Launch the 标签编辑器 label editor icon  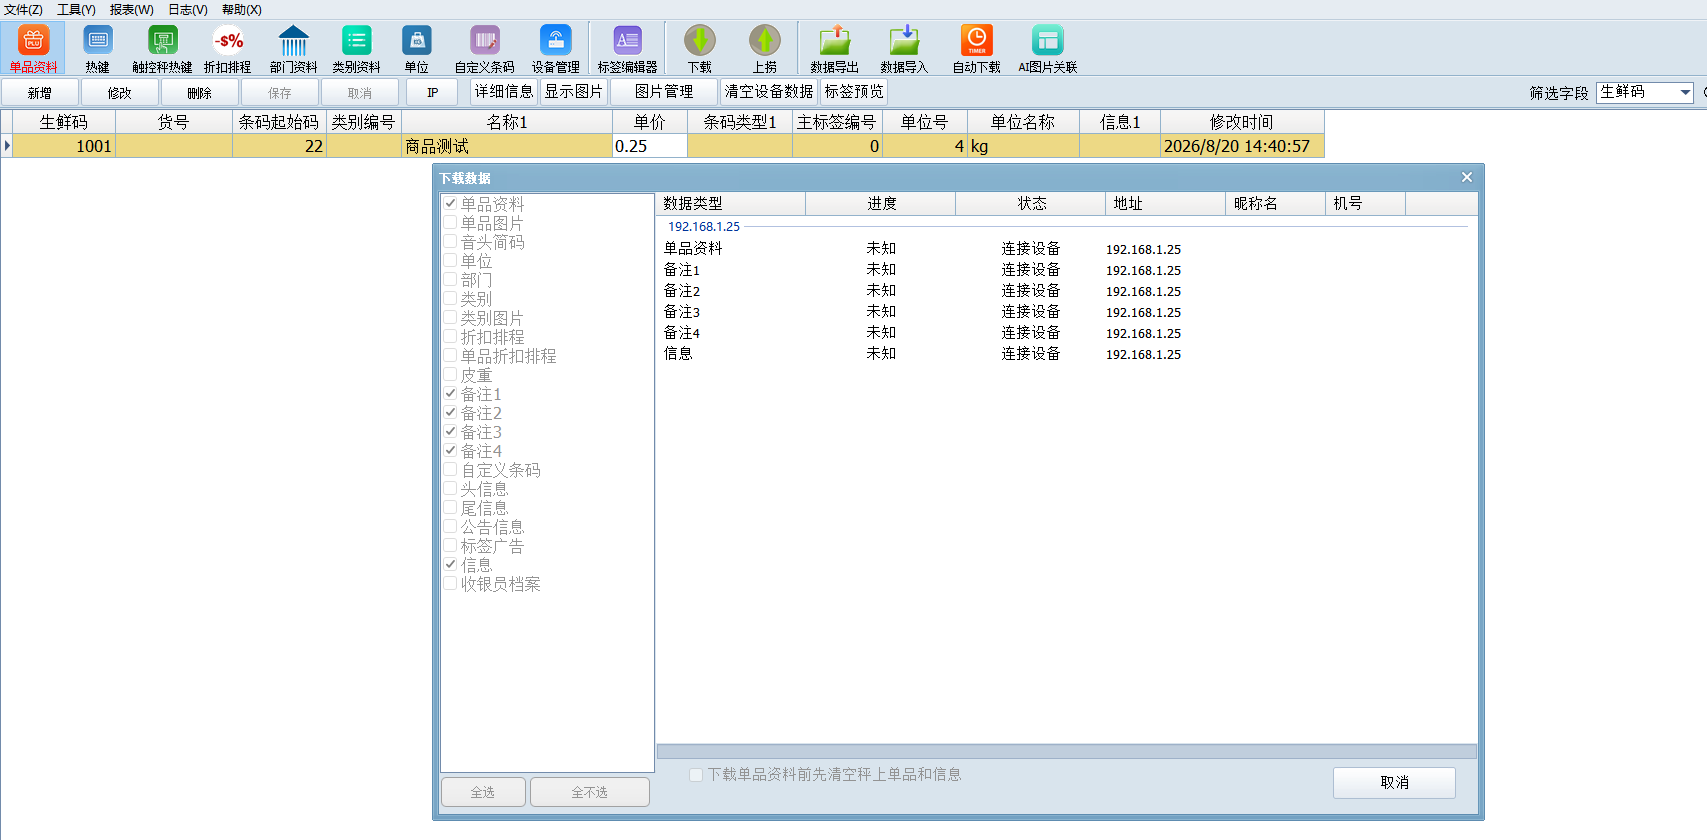[627, 48]
